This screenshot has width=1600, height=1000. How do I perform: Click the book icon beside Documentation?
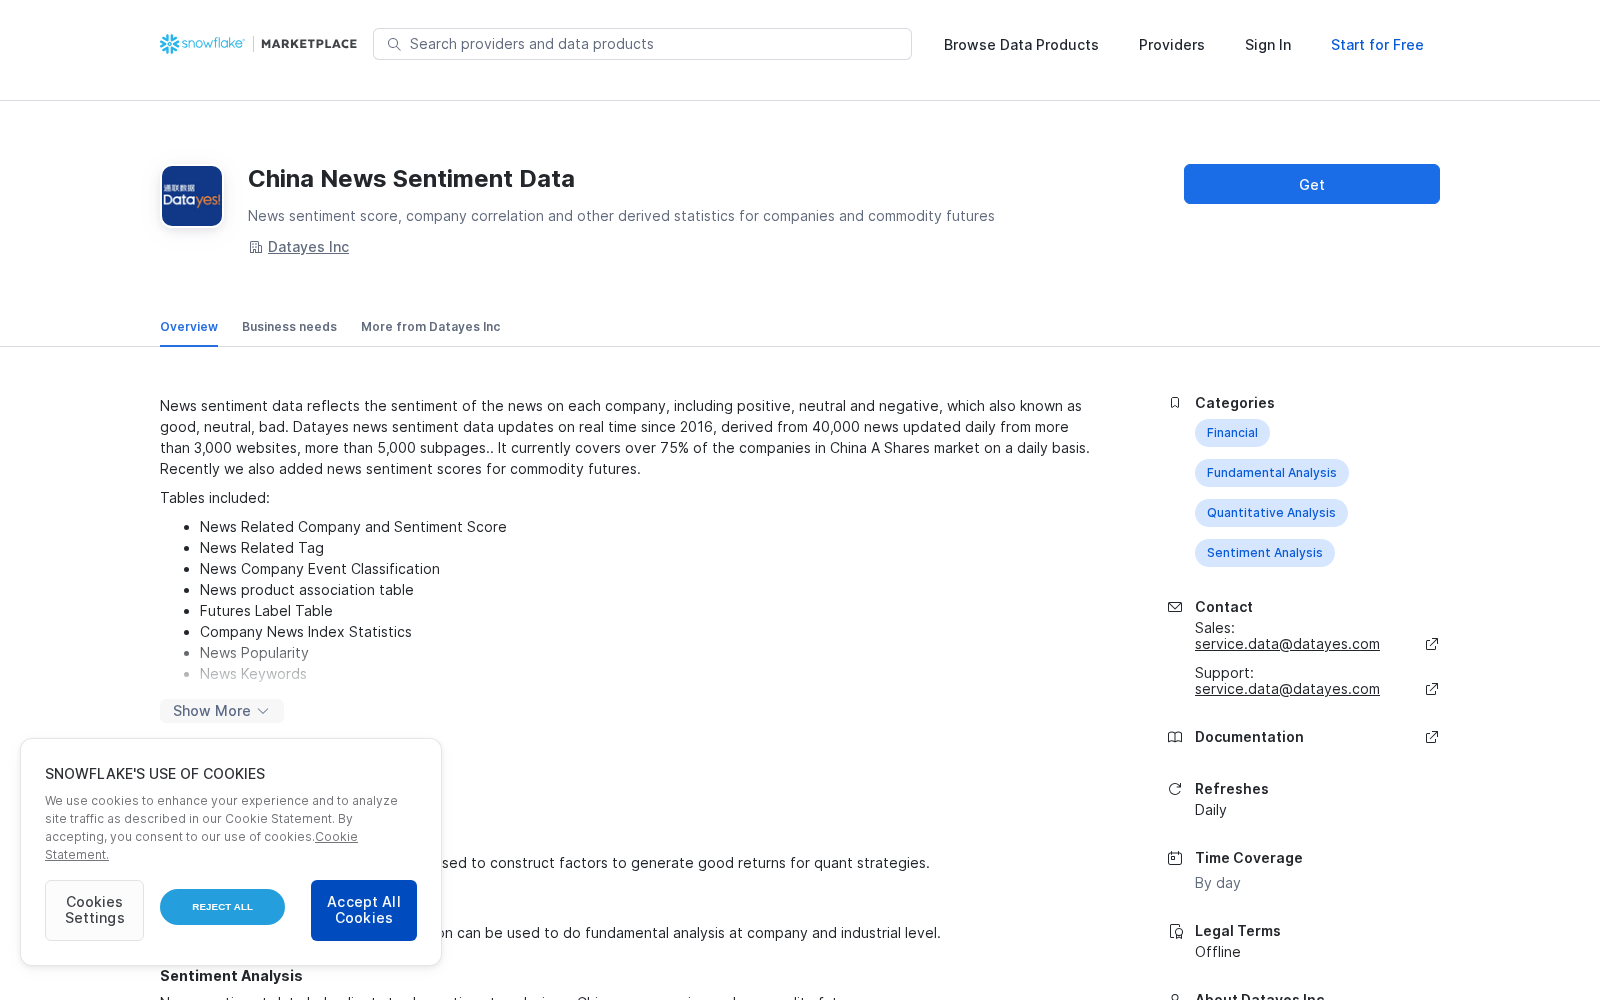tap(1175, 737)
